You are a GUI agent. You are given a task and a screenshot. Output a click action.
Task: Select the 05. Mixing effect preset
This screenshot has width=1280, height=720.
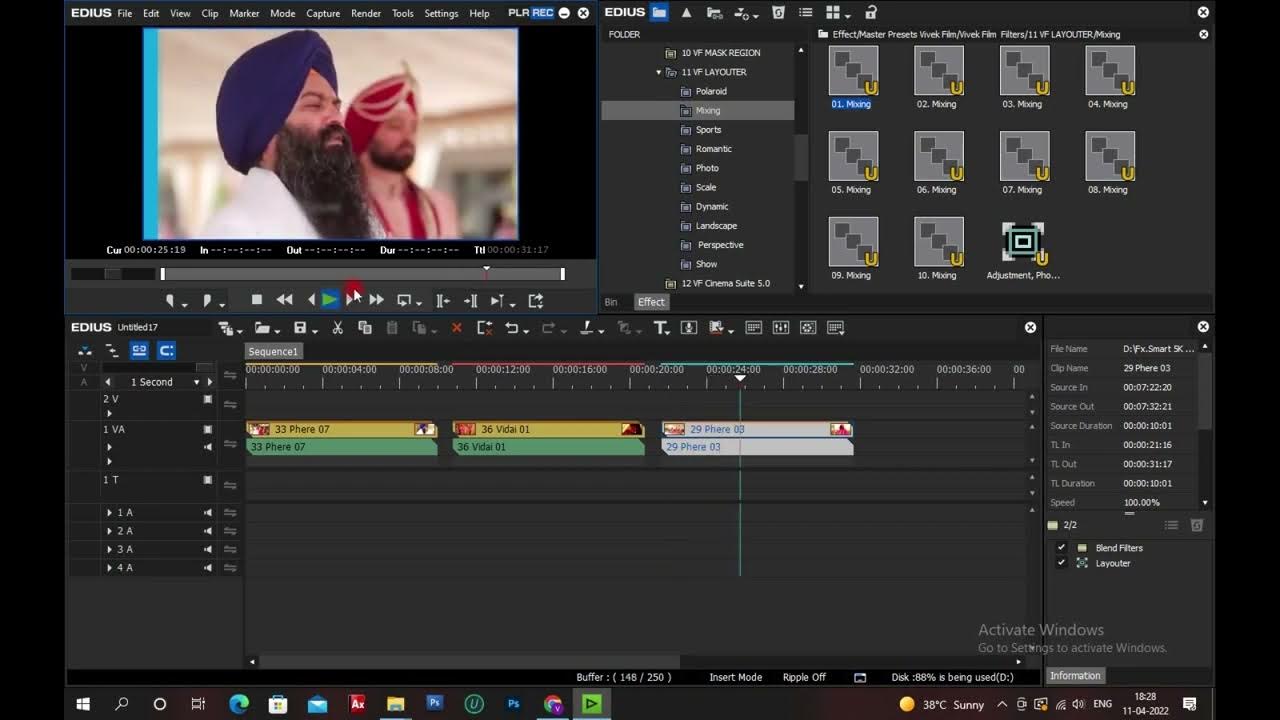853,163
